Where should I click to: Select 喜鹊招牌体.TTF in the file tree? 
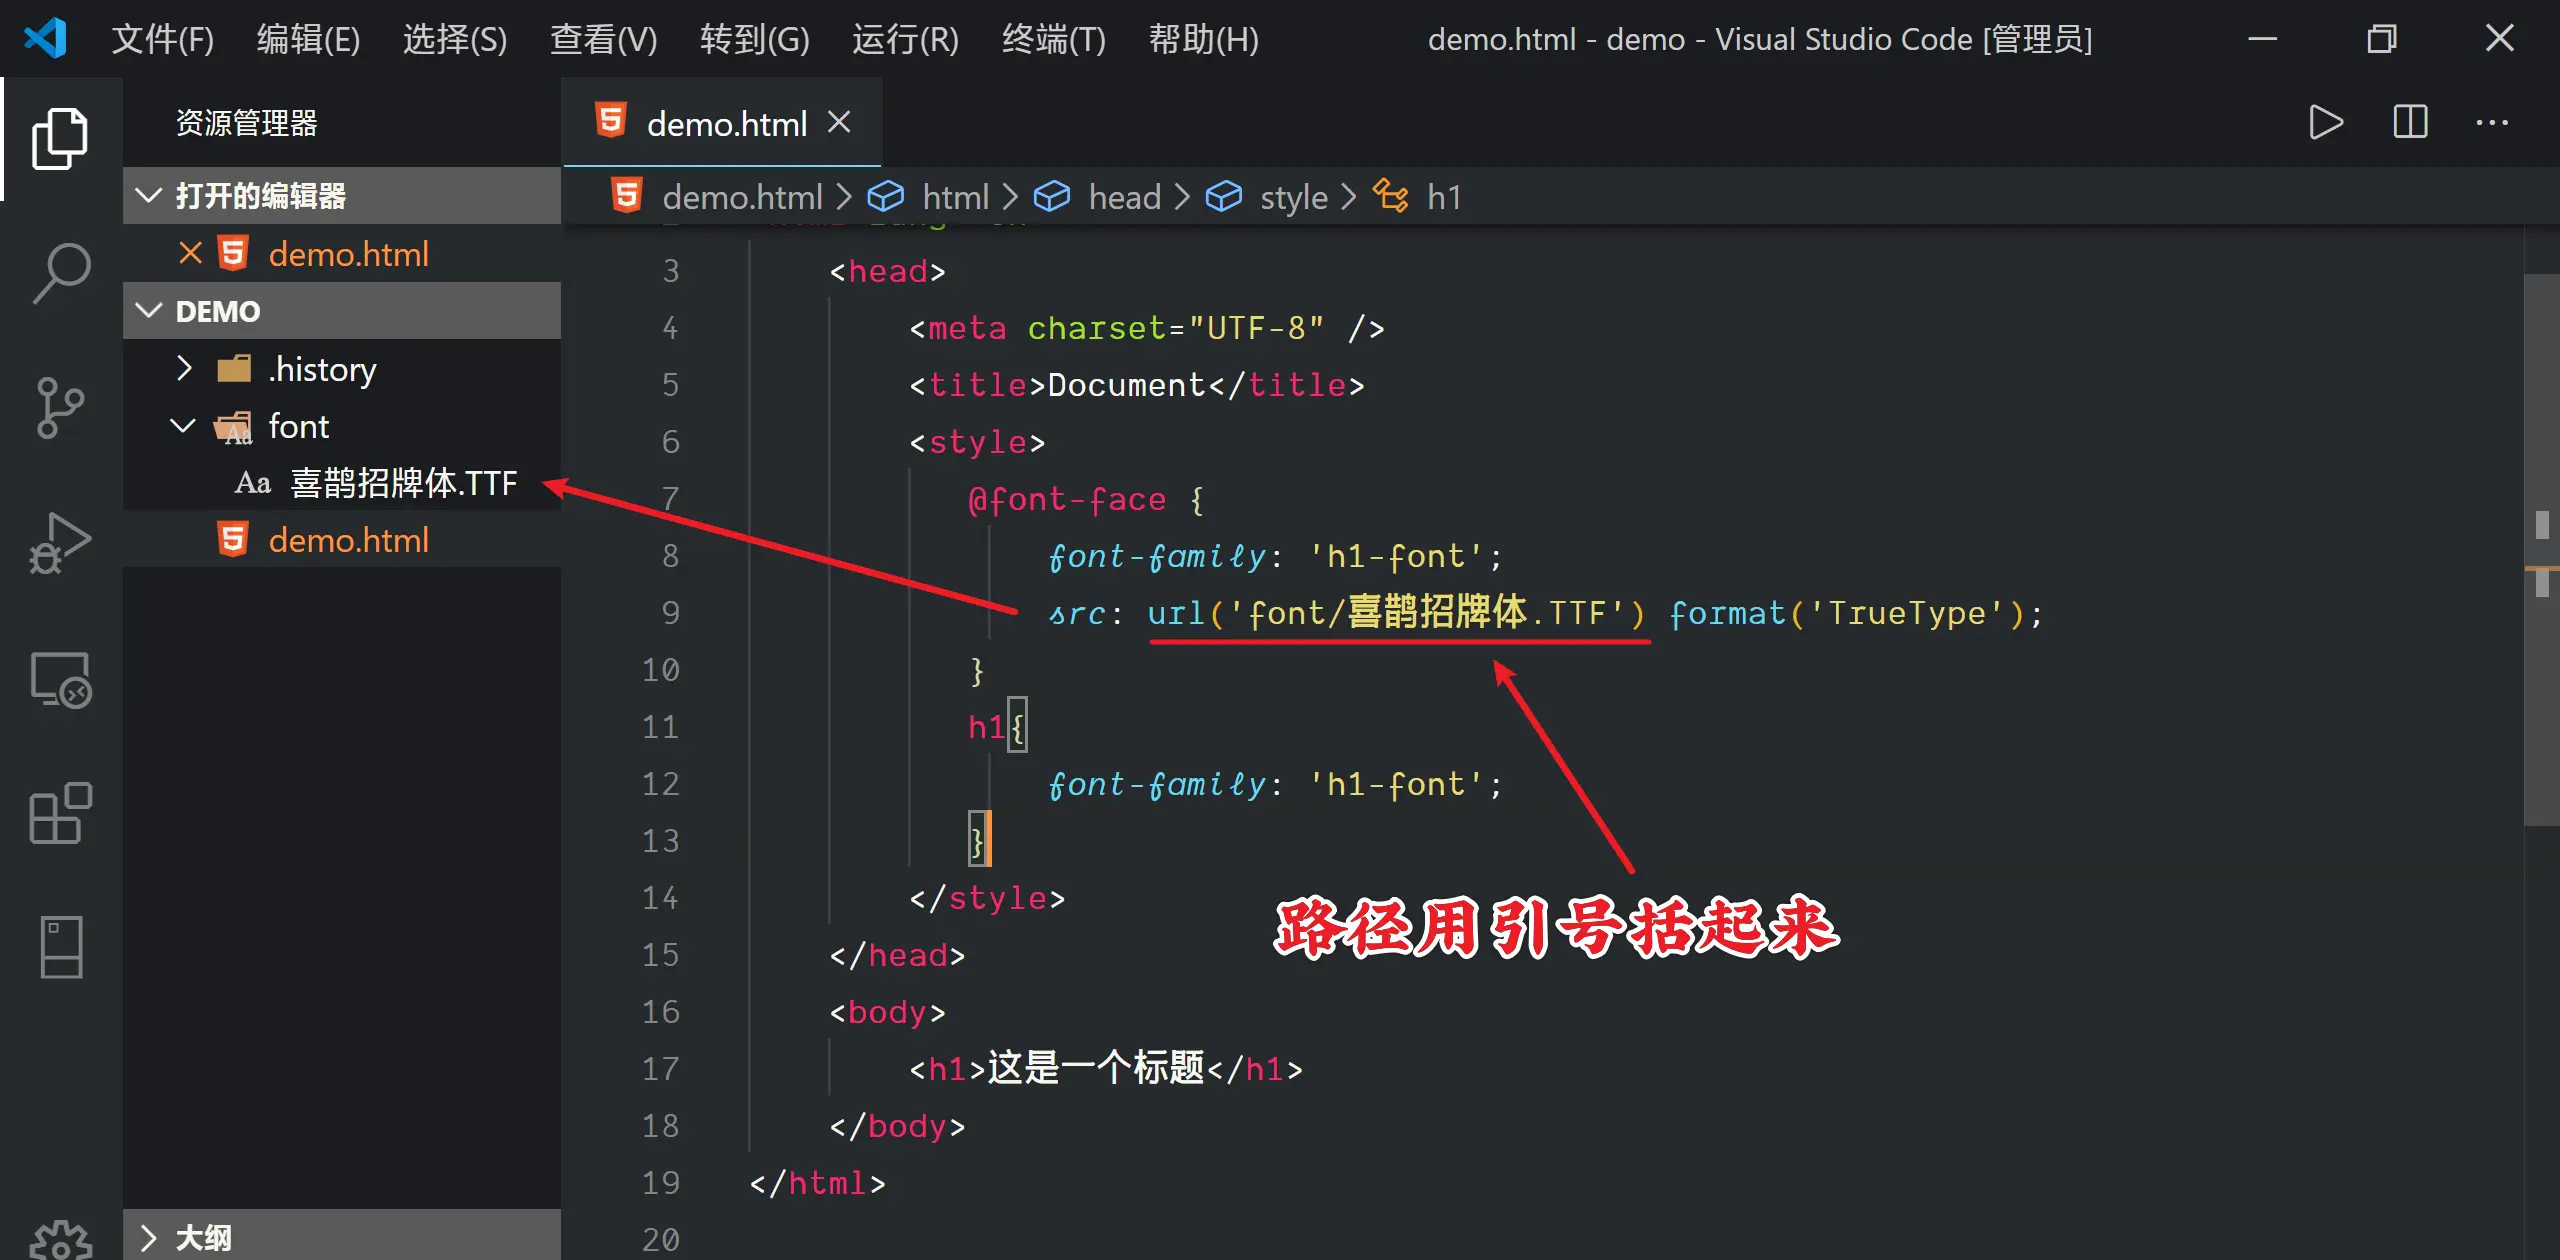[x=402, y=483]
